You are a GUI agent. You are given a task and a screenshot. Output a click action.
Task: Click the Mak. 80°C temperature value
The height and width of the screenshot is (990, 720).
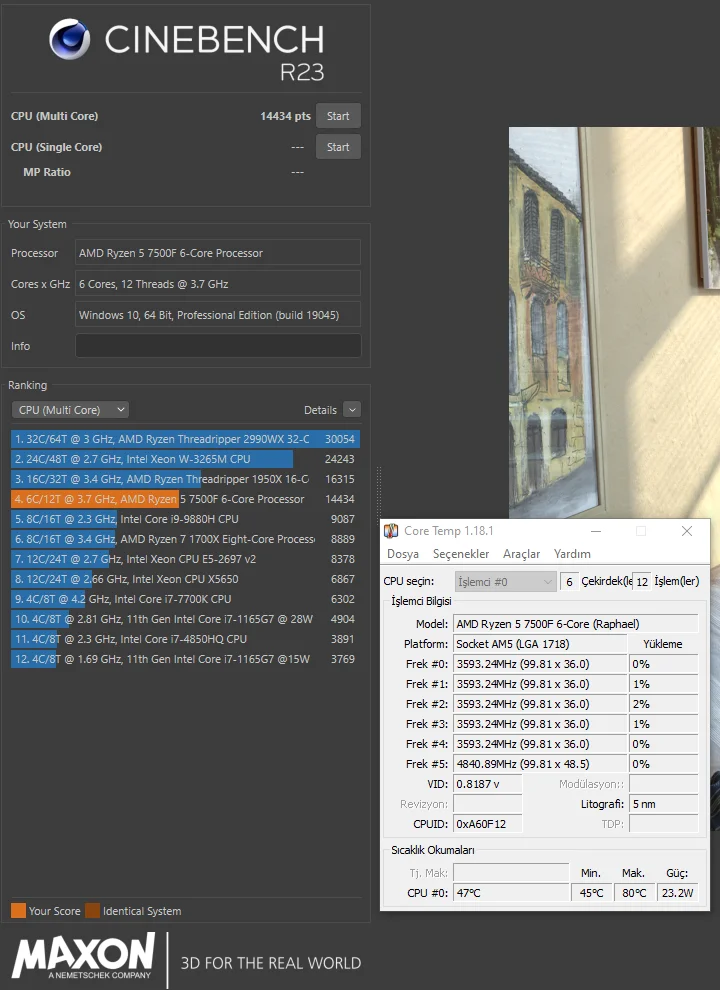tap(633, 893)
